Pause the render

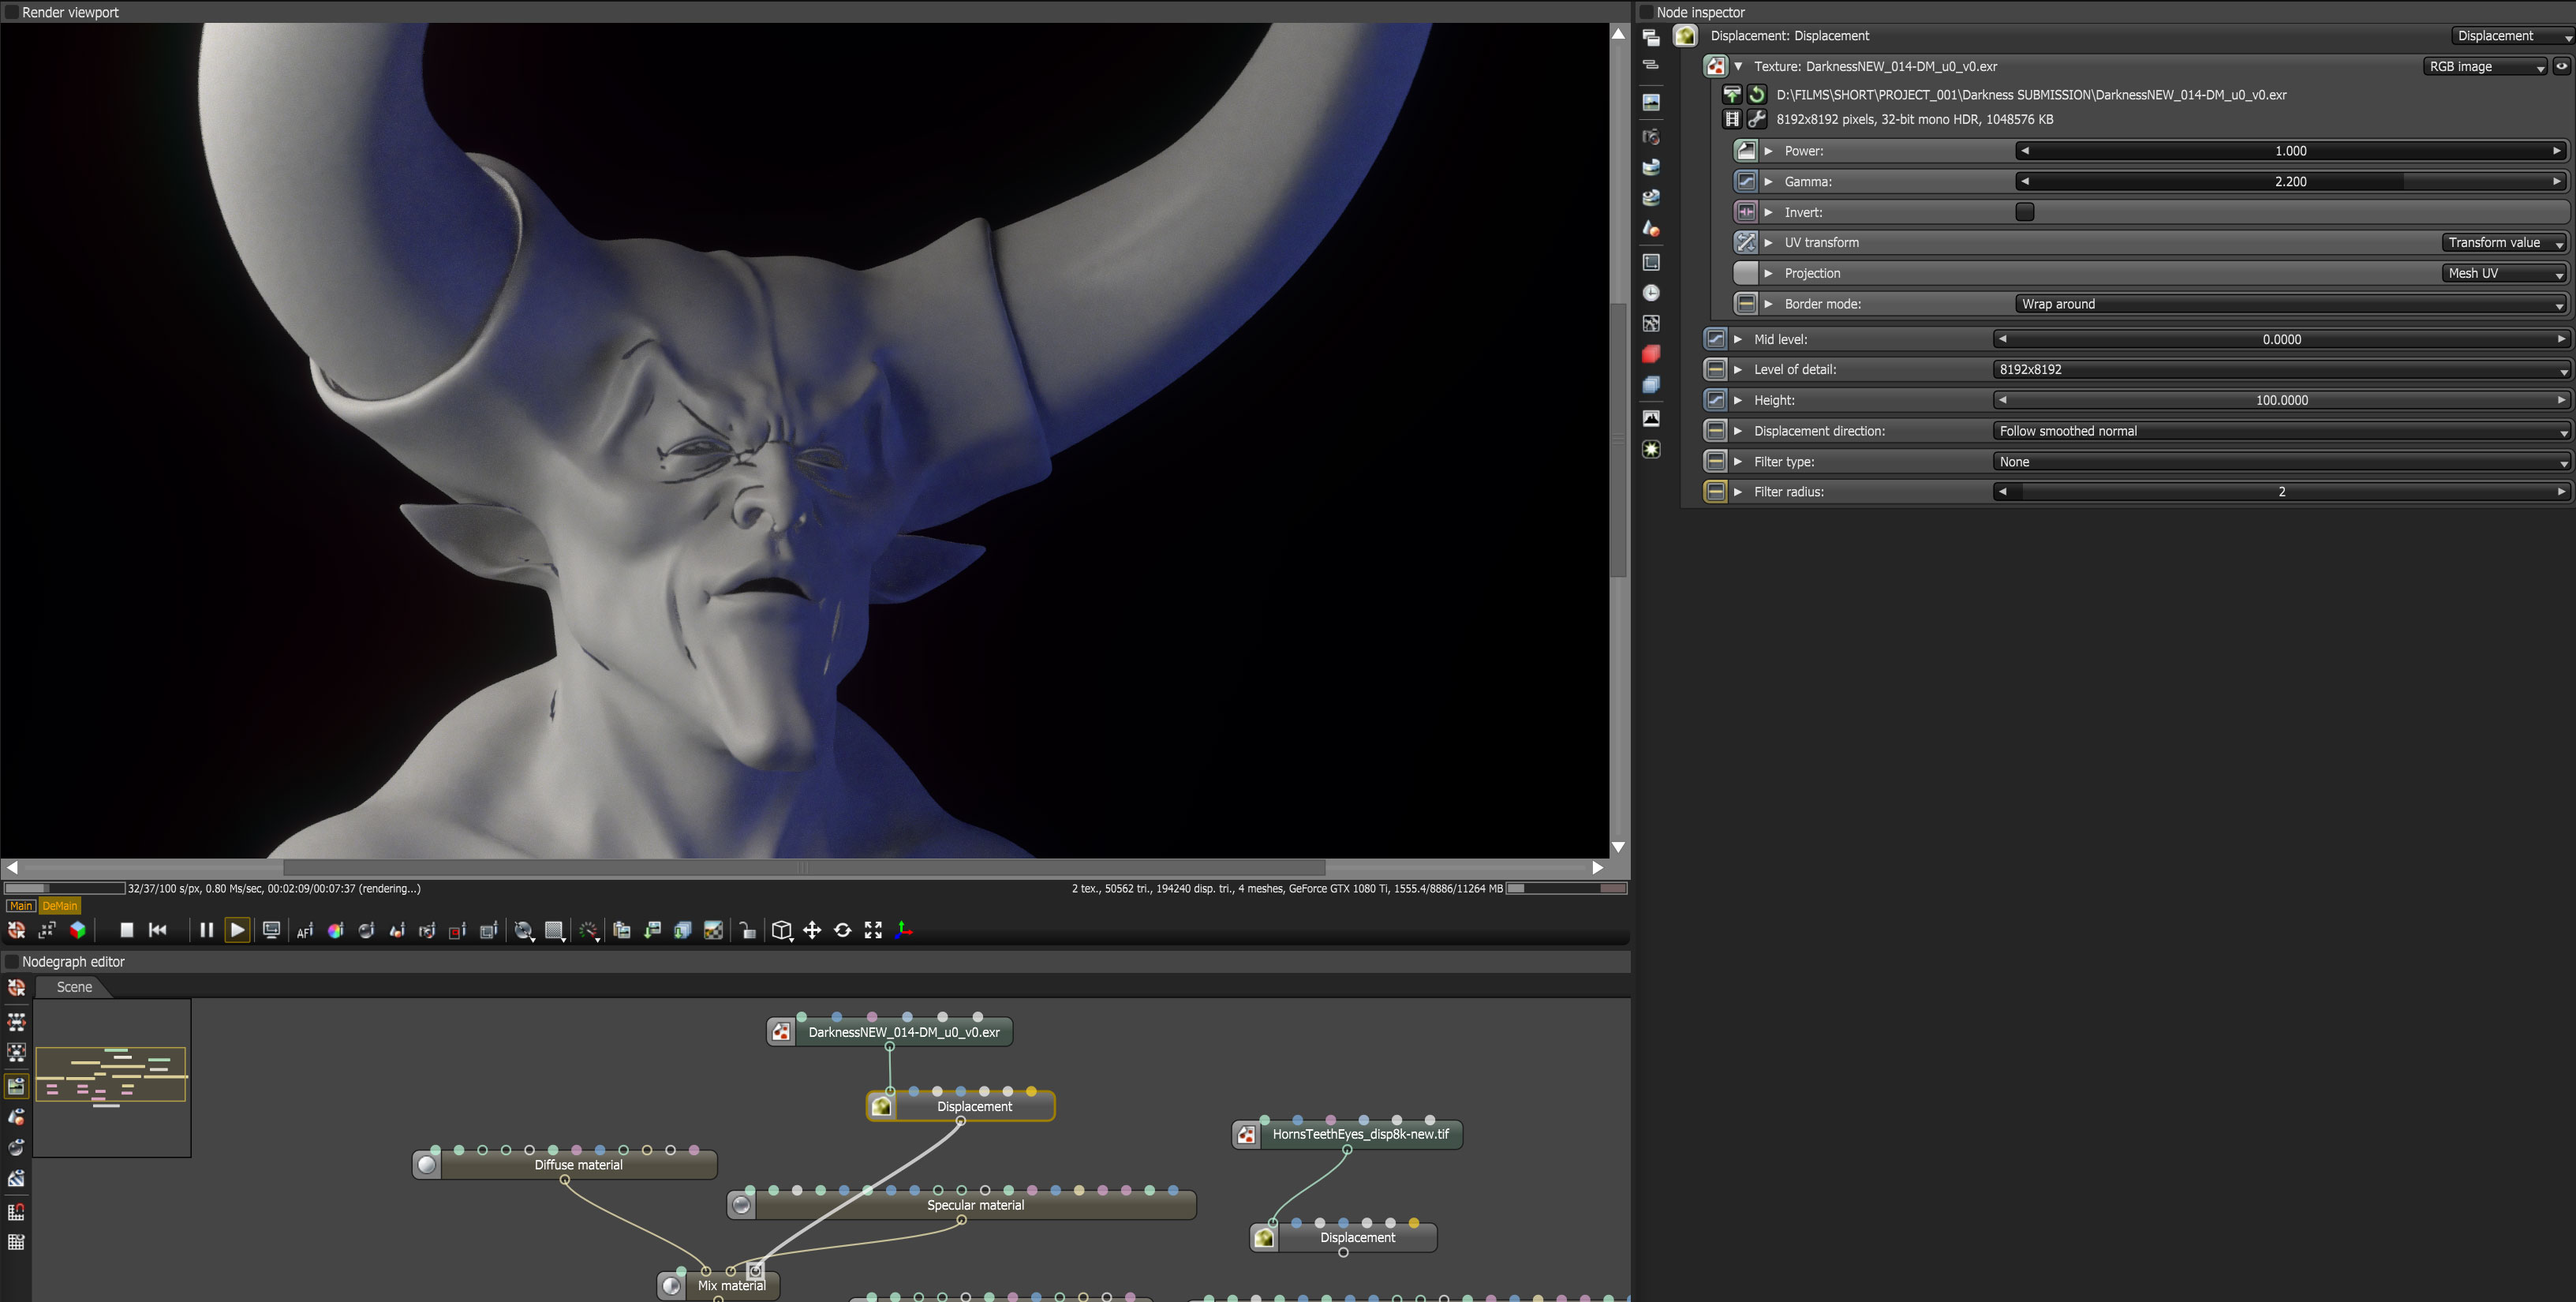tap(206, 930)
